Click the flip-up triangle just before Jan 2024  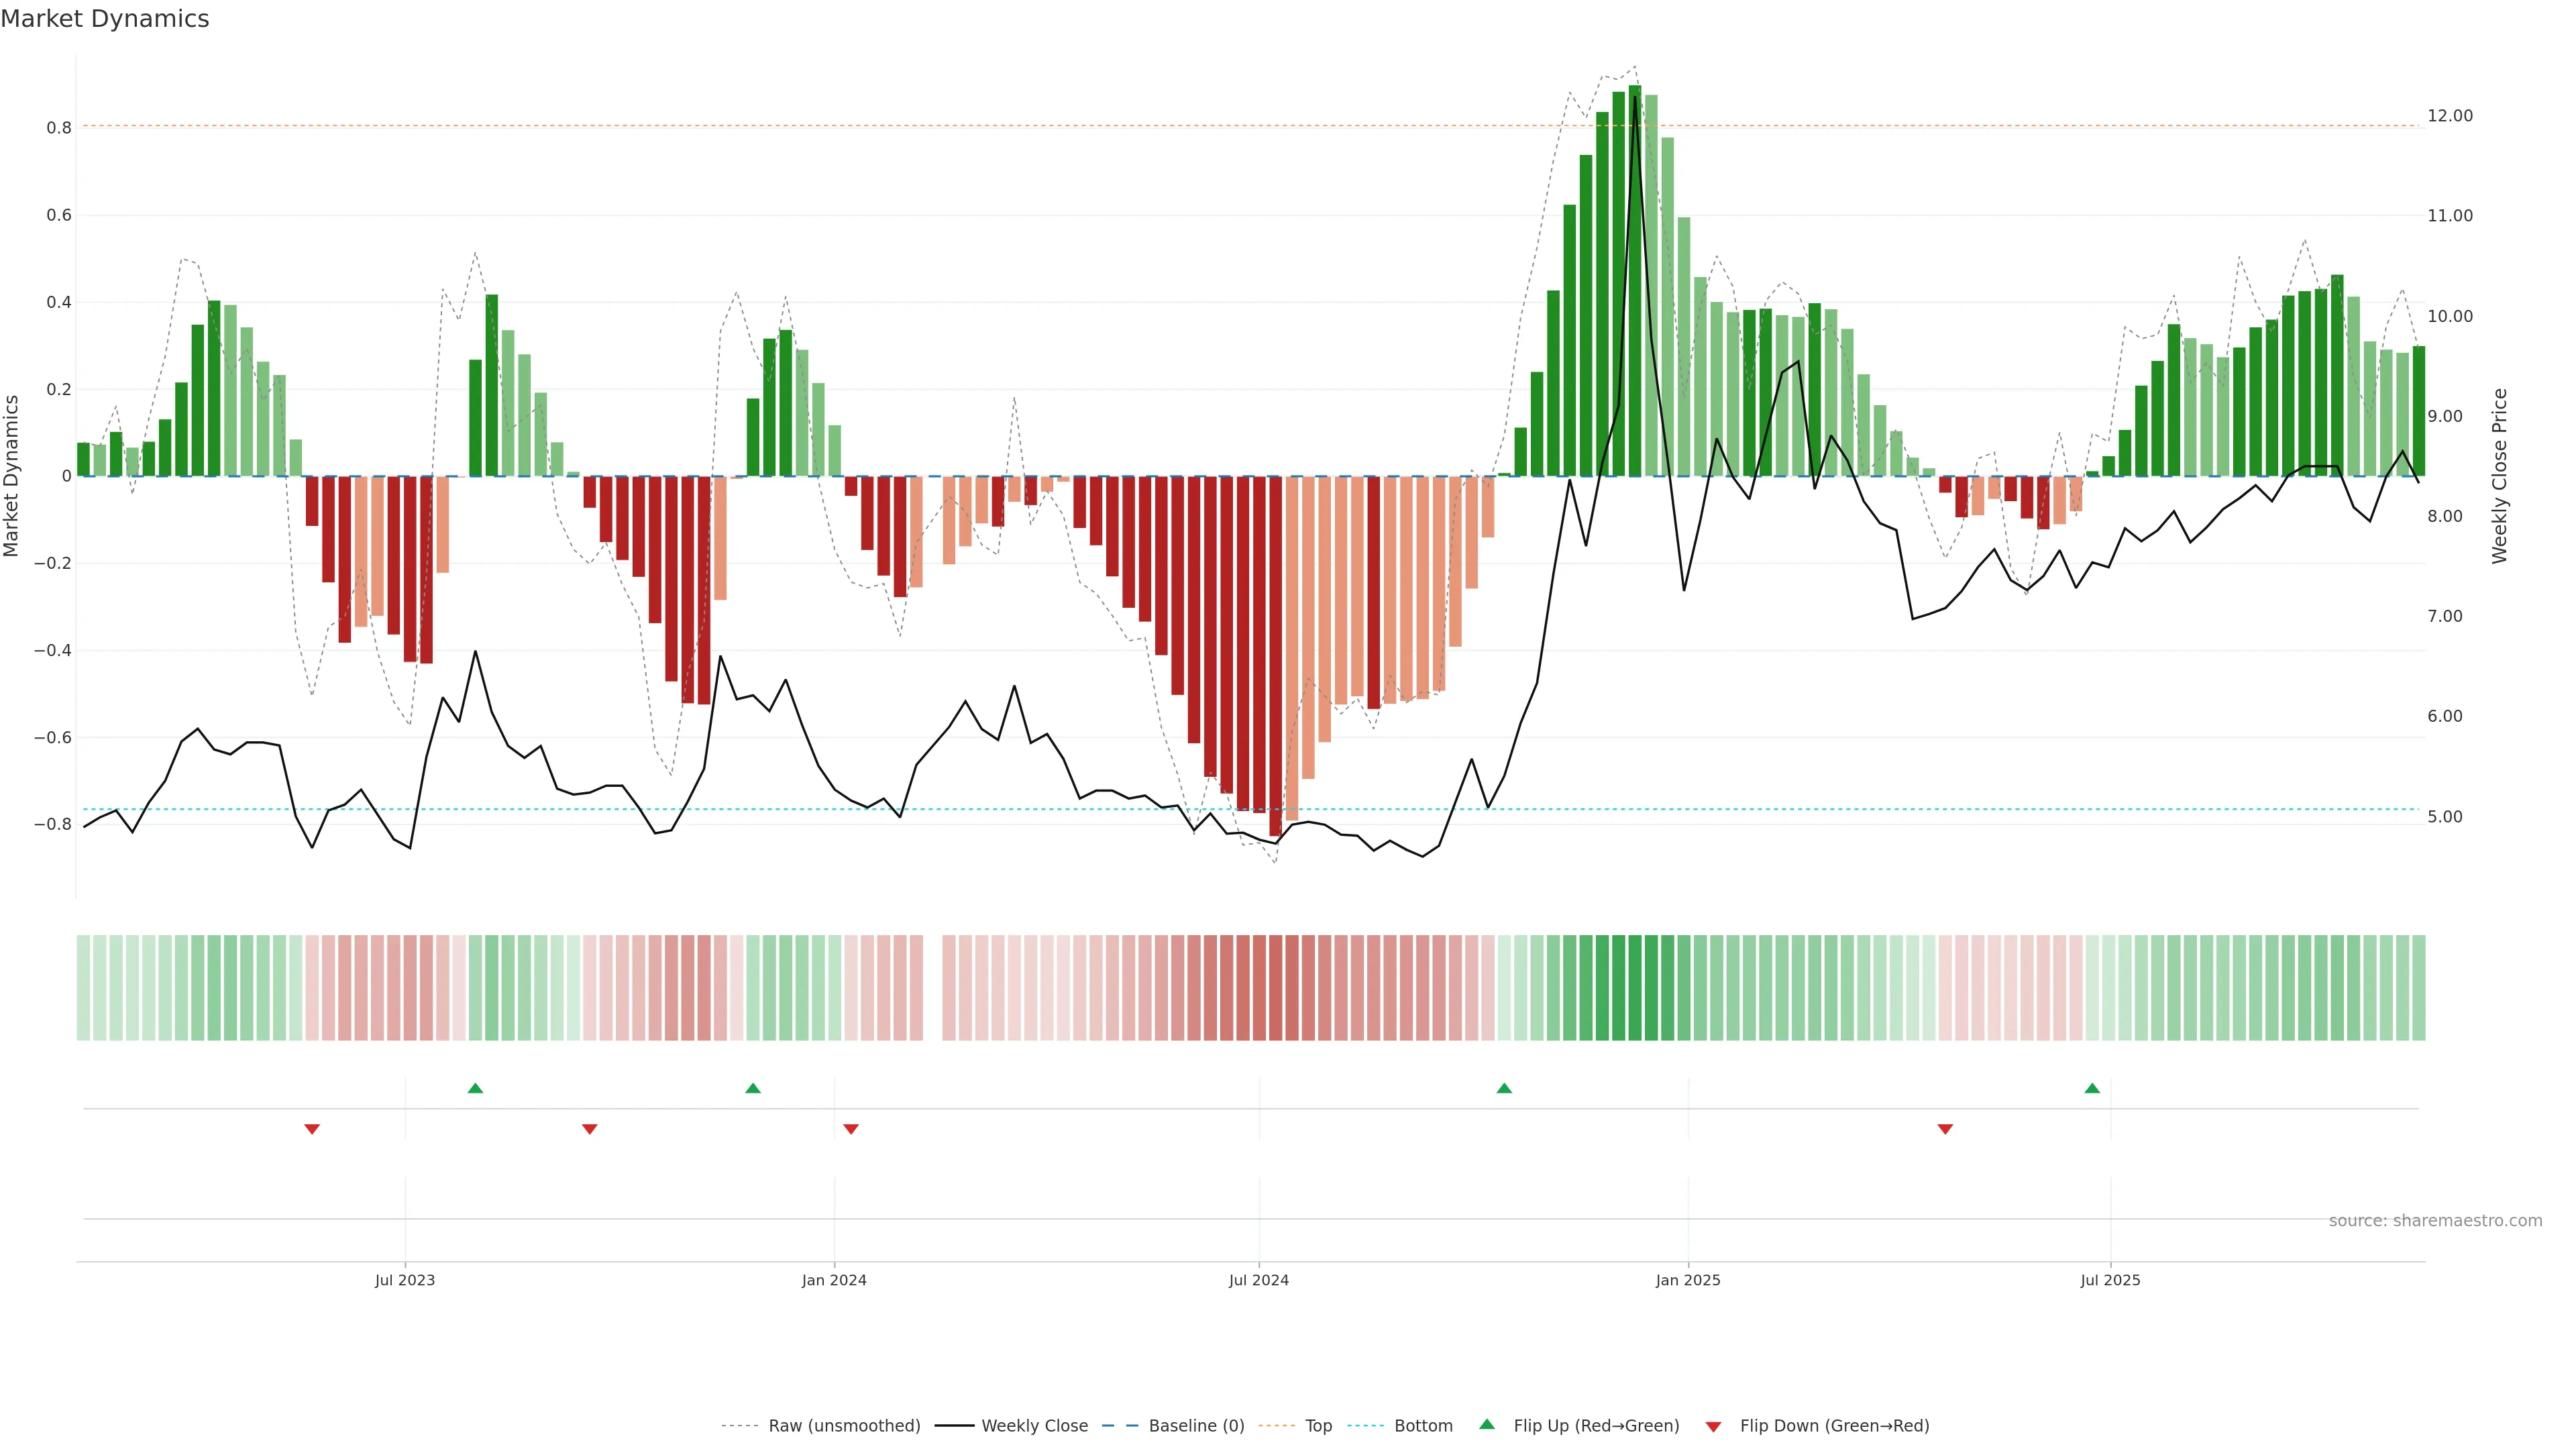click(753, 1088)
